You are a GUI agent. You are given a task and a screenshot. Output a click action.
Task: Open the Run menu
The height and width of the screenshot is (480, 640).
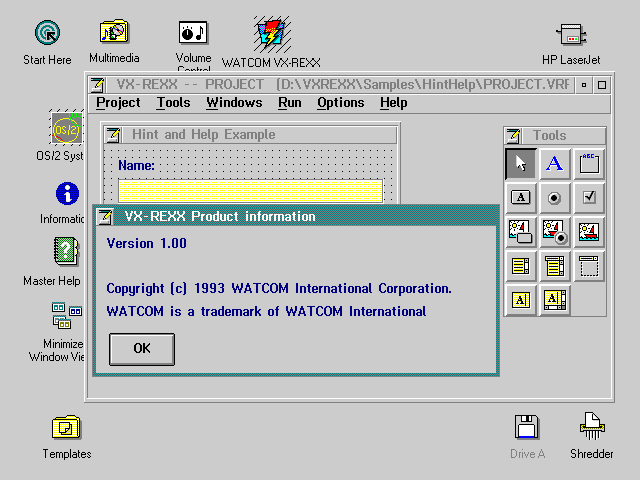[x=290, y=102]
